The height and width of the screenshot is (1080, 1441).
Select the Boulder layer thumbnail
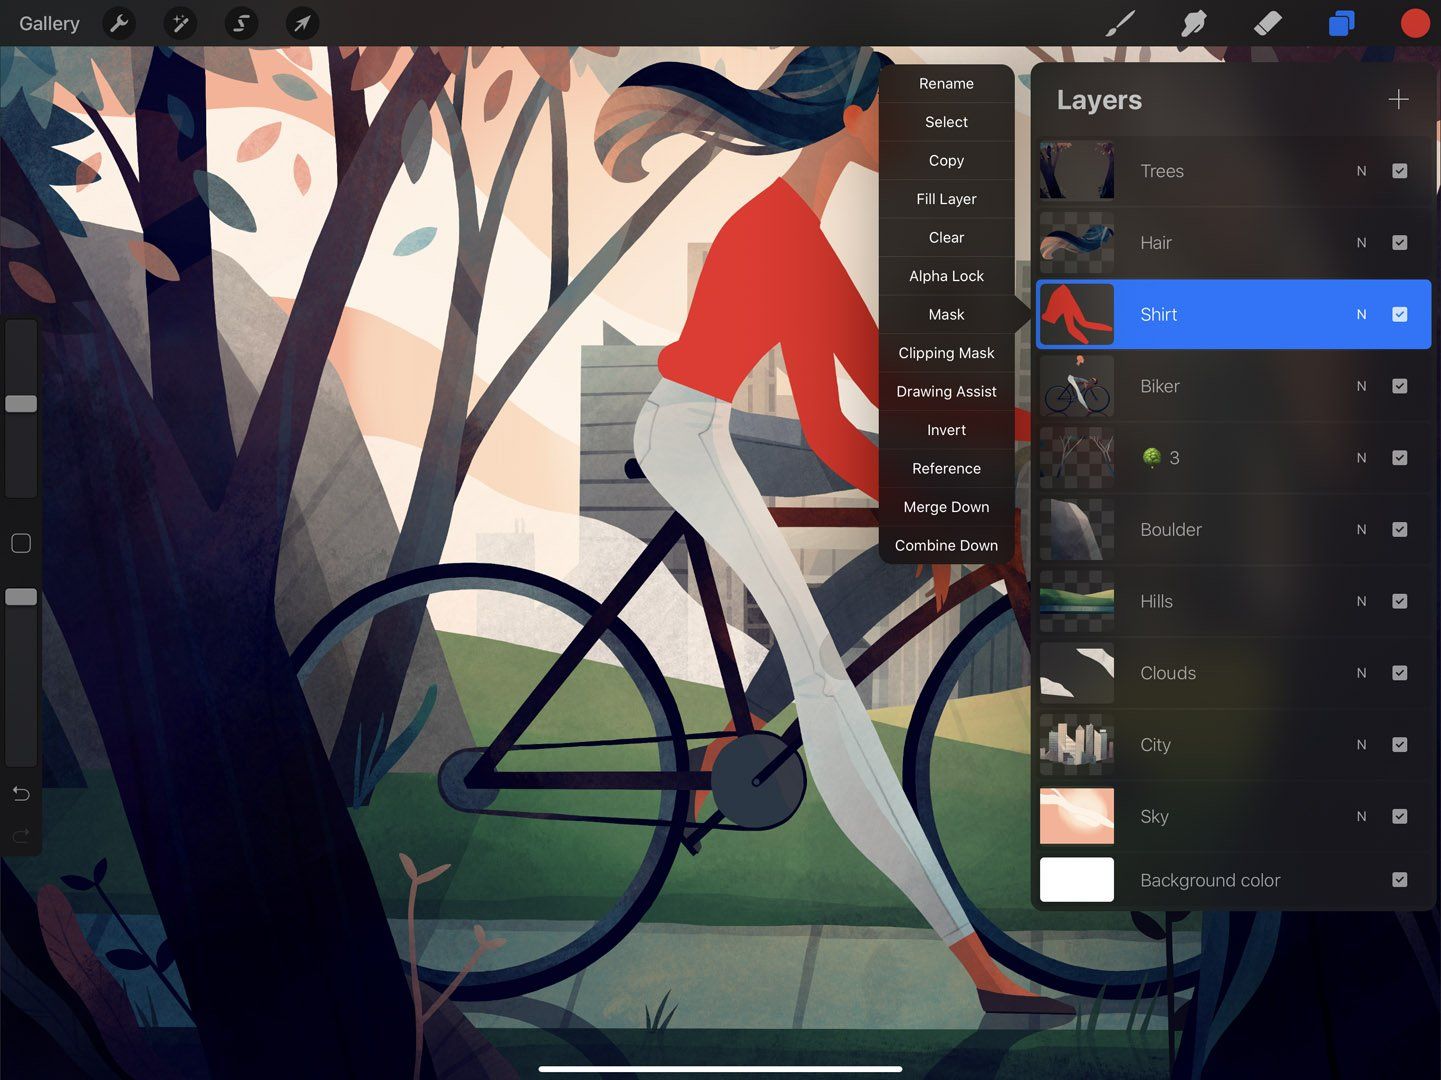[x=1077, y=529]
